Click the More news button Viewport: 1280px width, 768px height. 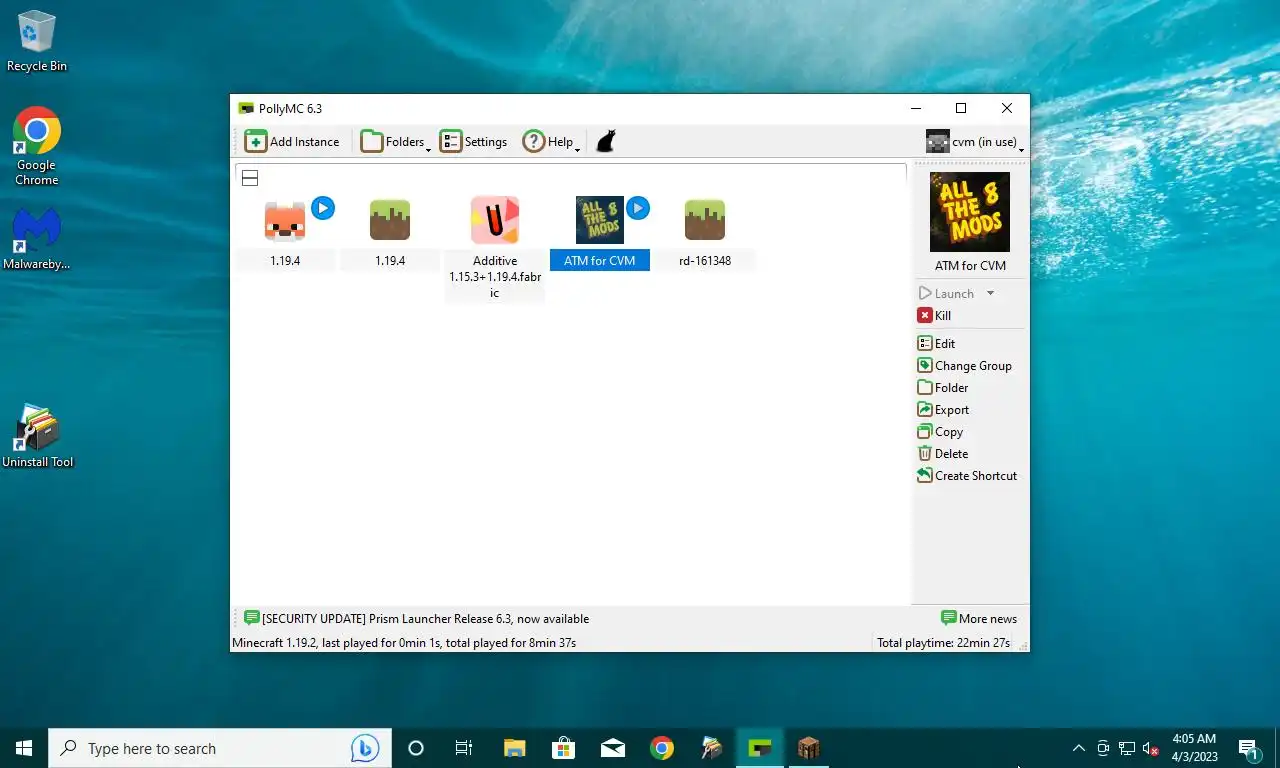979,619
